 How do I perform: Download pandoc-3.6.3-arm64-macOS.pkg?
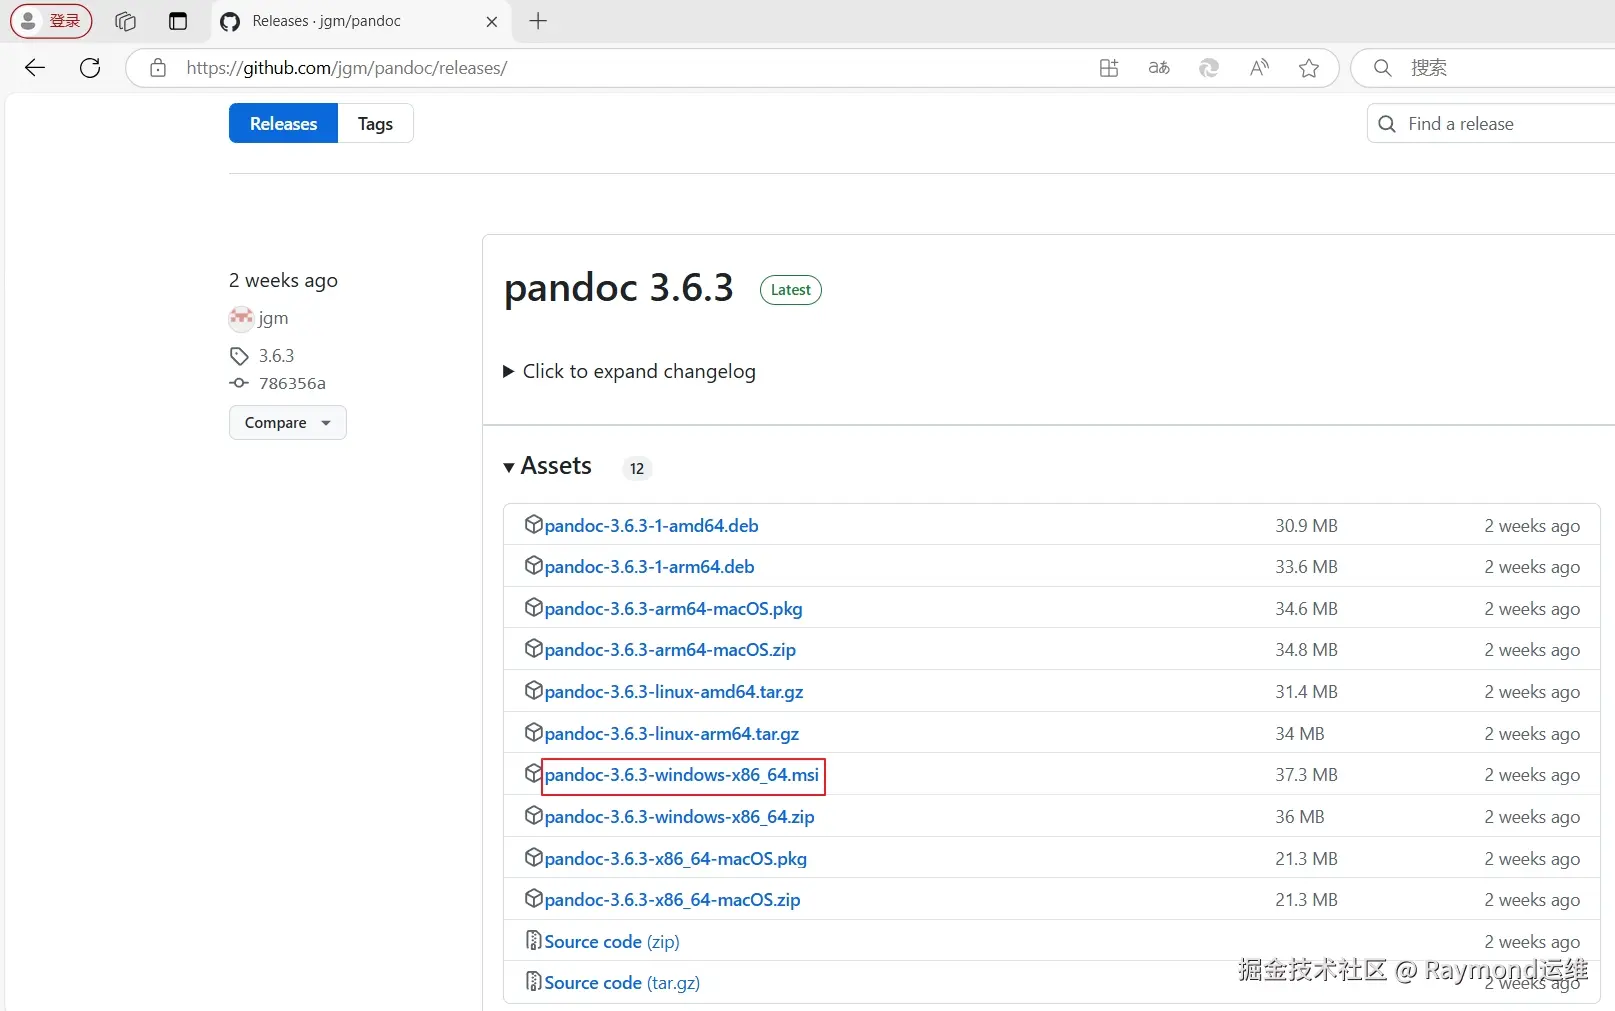tap(673, 609)
